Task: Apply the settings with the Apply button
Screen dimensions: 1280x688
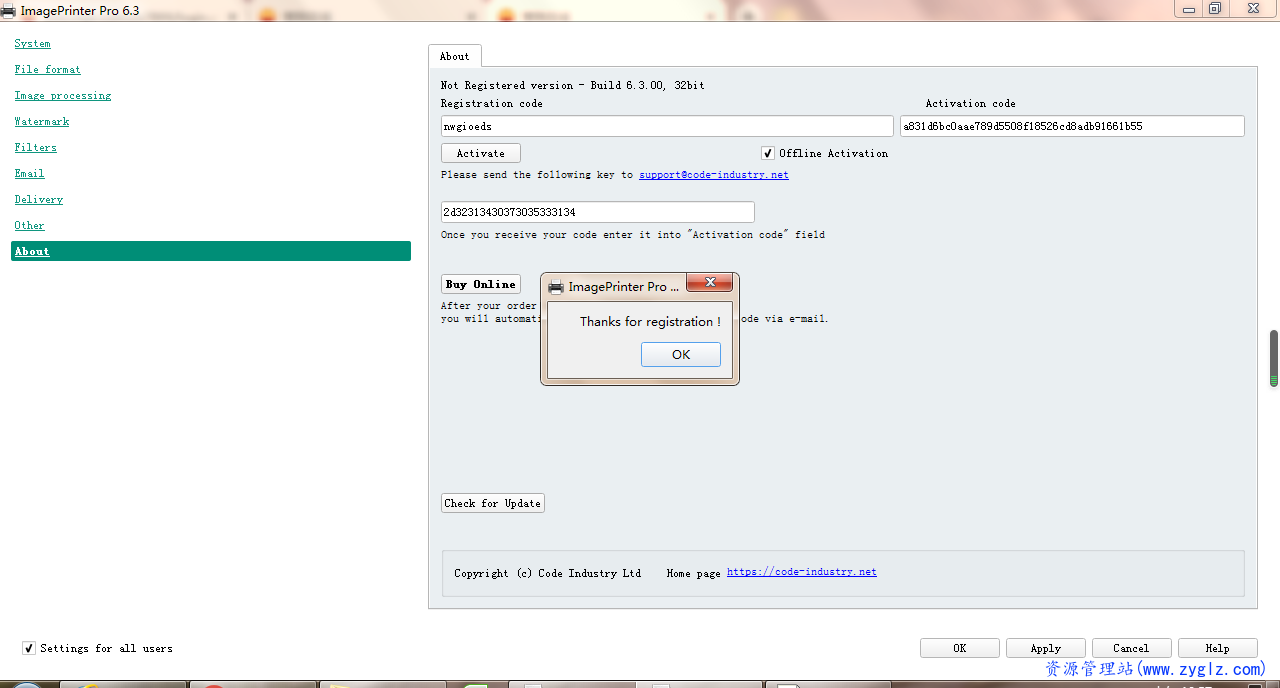Action: (x=1046, y=648)
